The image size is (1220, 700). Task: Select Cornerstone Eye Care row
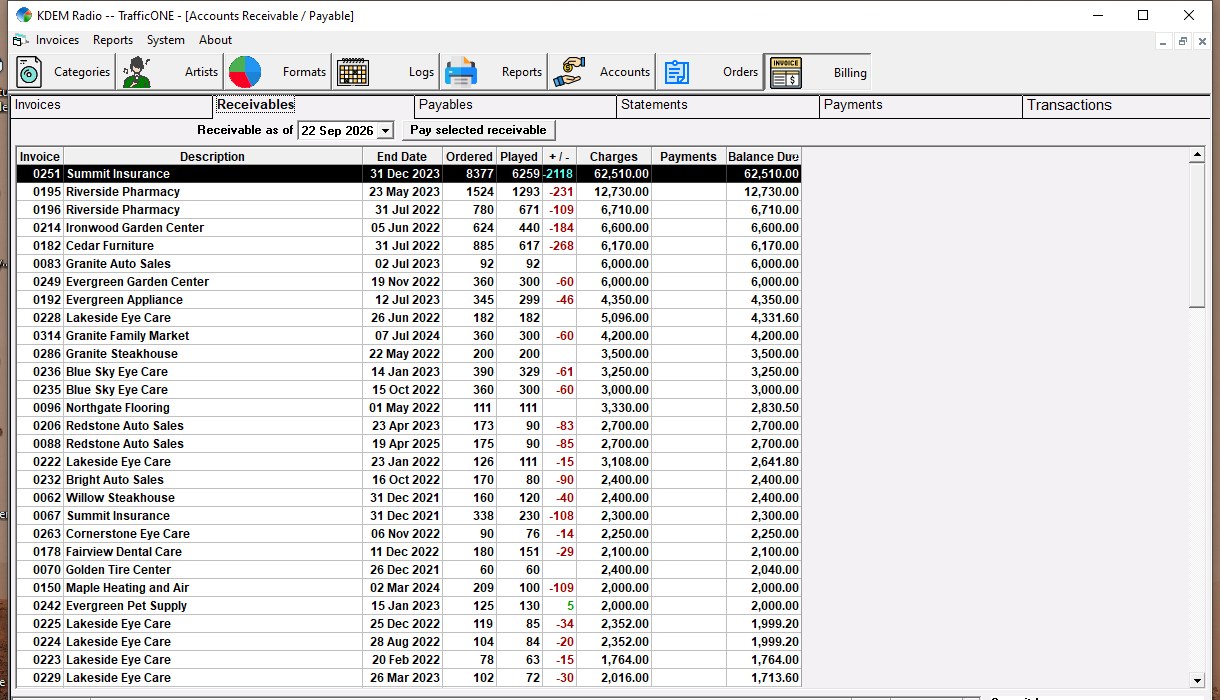[408, 534]
